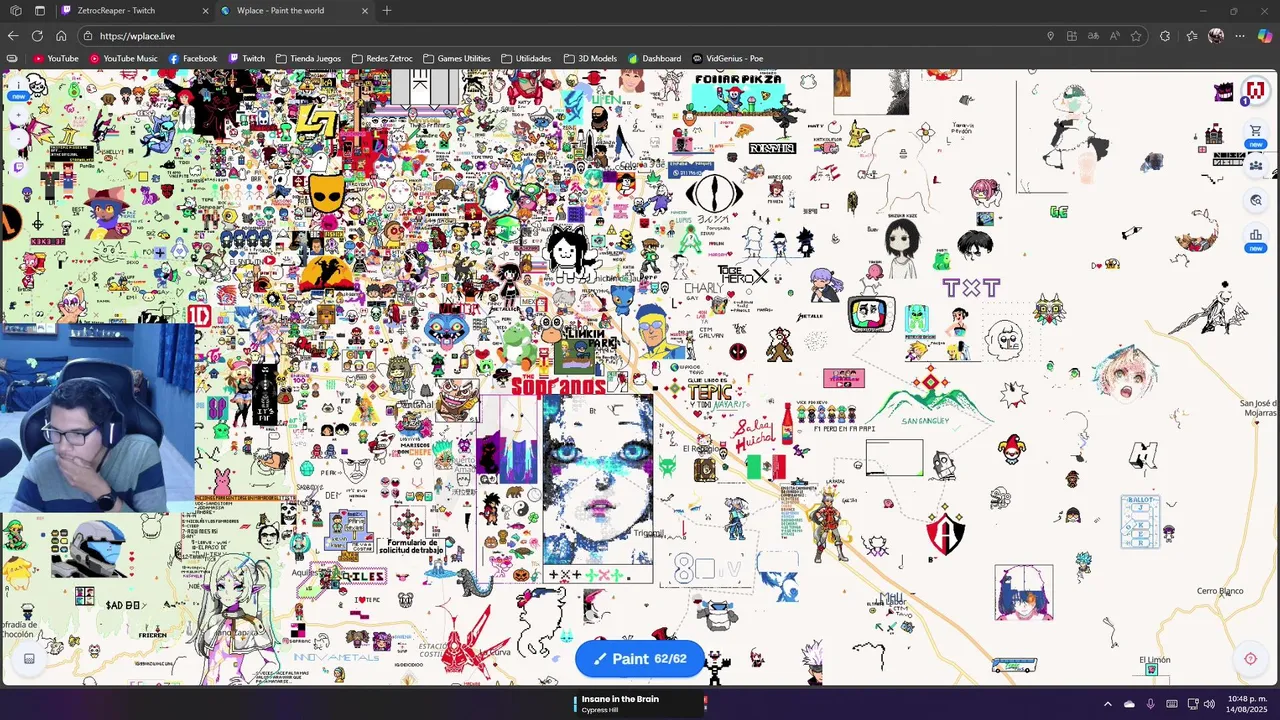Reload the wplace.live page
This screenshot has height=720, width=1280.
point(37,36)
